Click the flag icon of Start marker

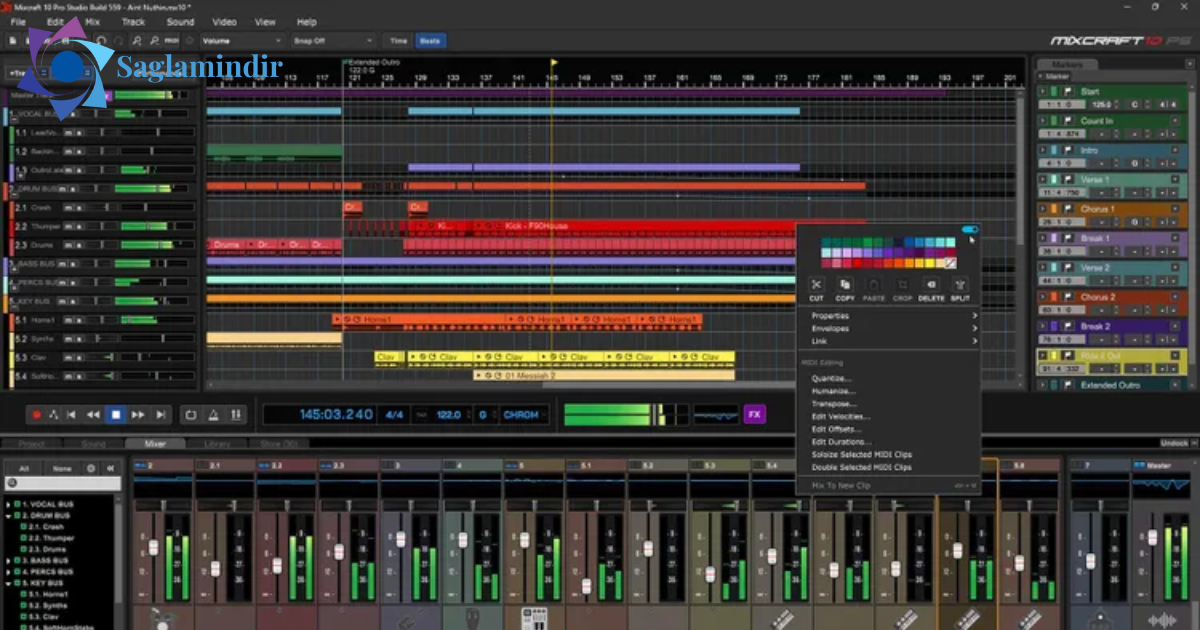pyautogui.click(x=1068, y=91)
